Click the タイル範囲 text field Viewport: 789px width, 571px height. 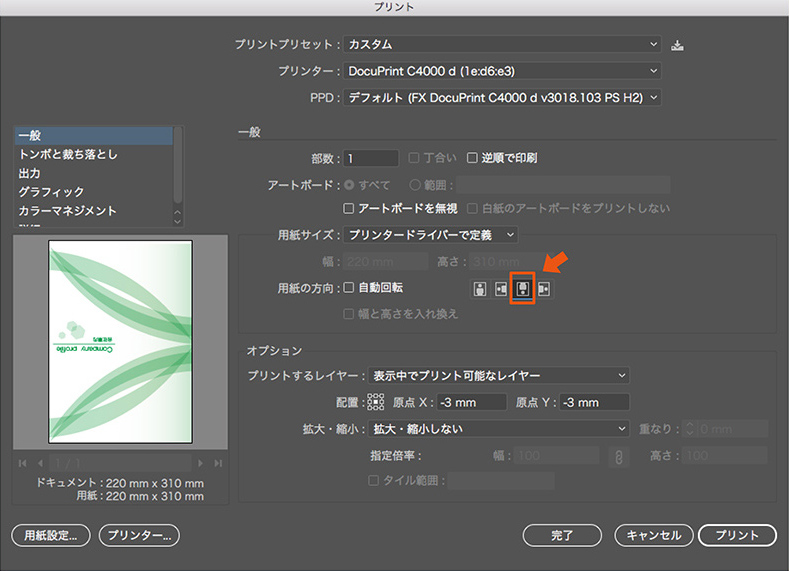pos(501,480)
